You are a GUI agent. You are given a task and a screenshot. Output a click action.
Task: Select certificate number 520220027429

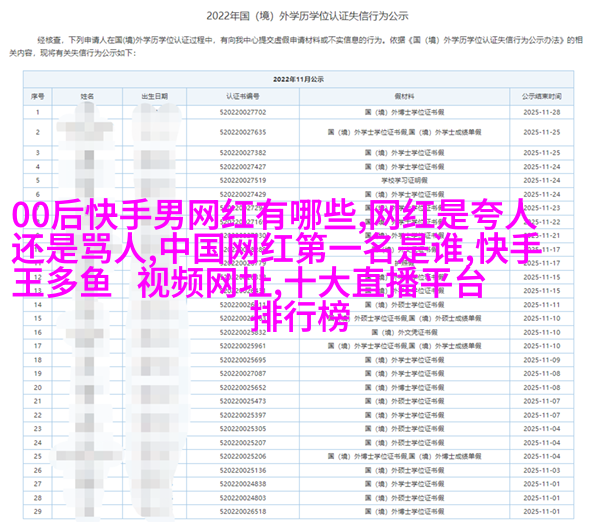[243, 194]
